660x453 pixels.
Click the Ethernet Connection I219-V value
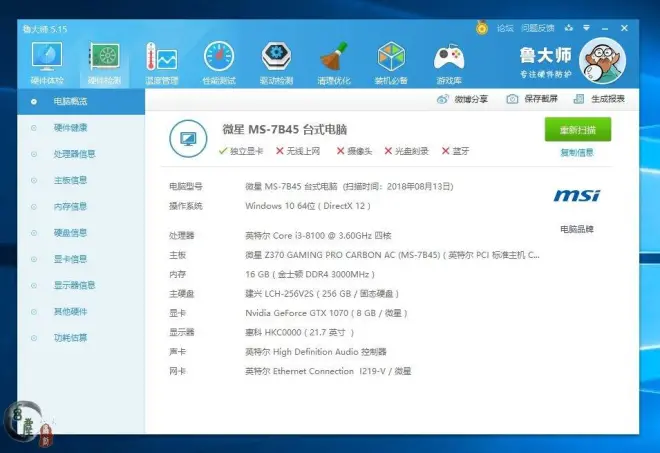(x=328, y=371)
